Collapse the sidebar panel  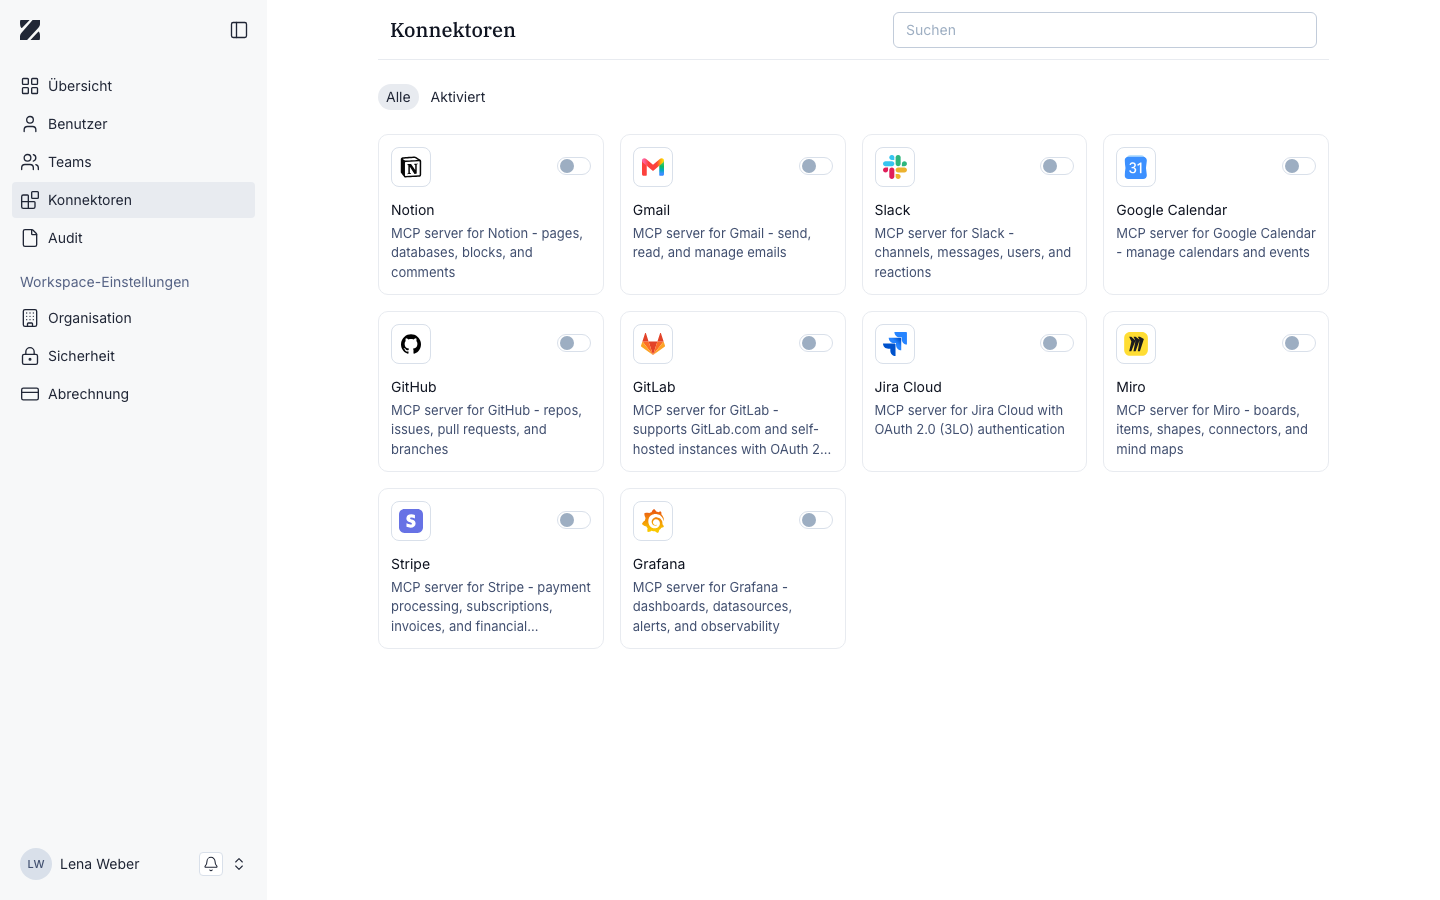tap(239, 30)
